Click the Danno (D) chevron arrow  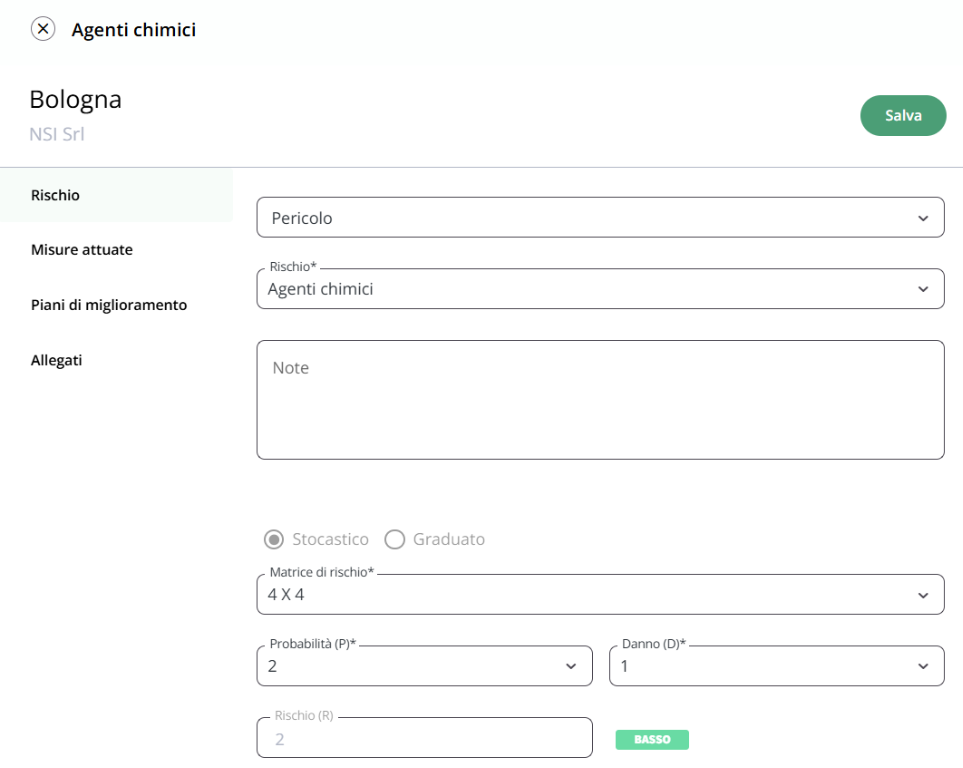923,667
